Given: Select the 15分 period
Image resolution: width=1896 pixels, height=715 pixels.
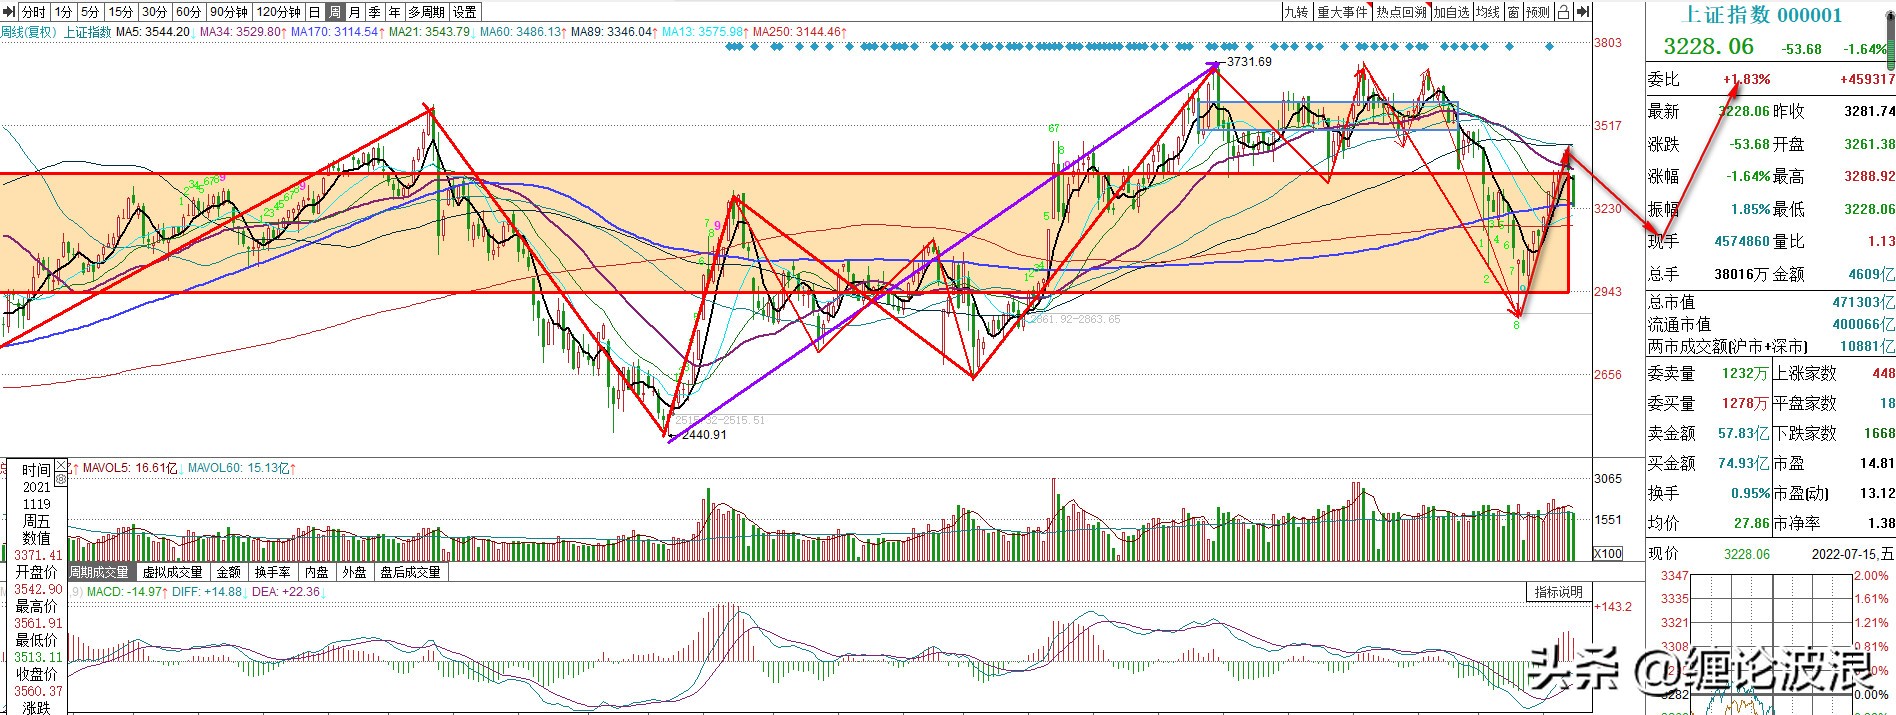Looking at the screenshot, I should coord(121,12).
